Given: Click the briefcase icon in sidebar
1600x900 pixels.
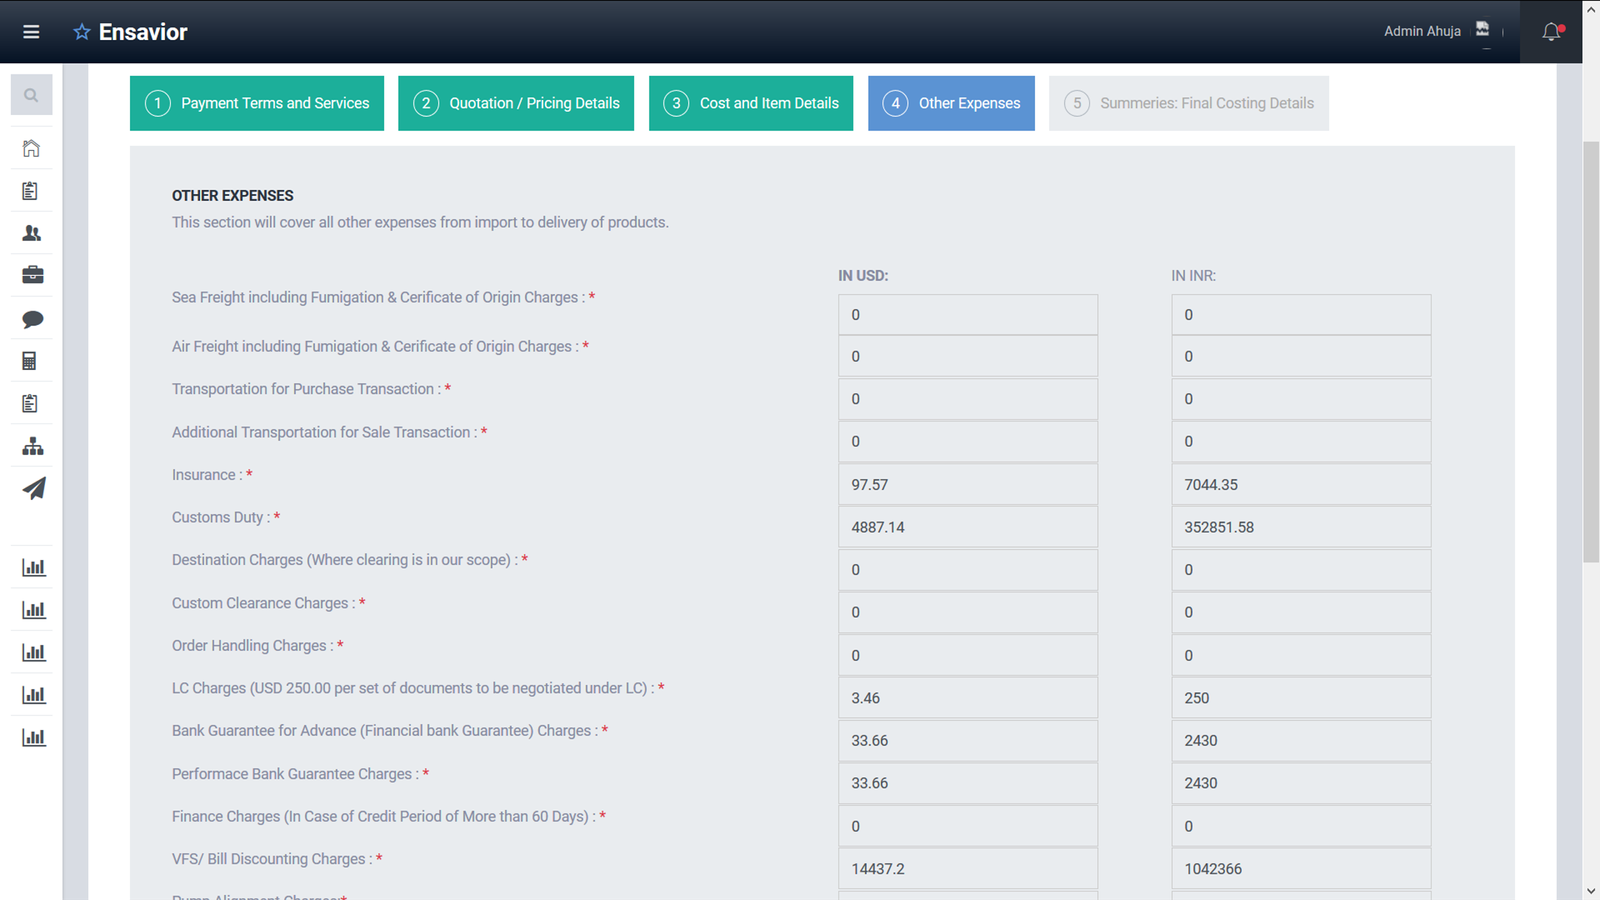Looking at the screenshot, I should (x=32, y=275).
